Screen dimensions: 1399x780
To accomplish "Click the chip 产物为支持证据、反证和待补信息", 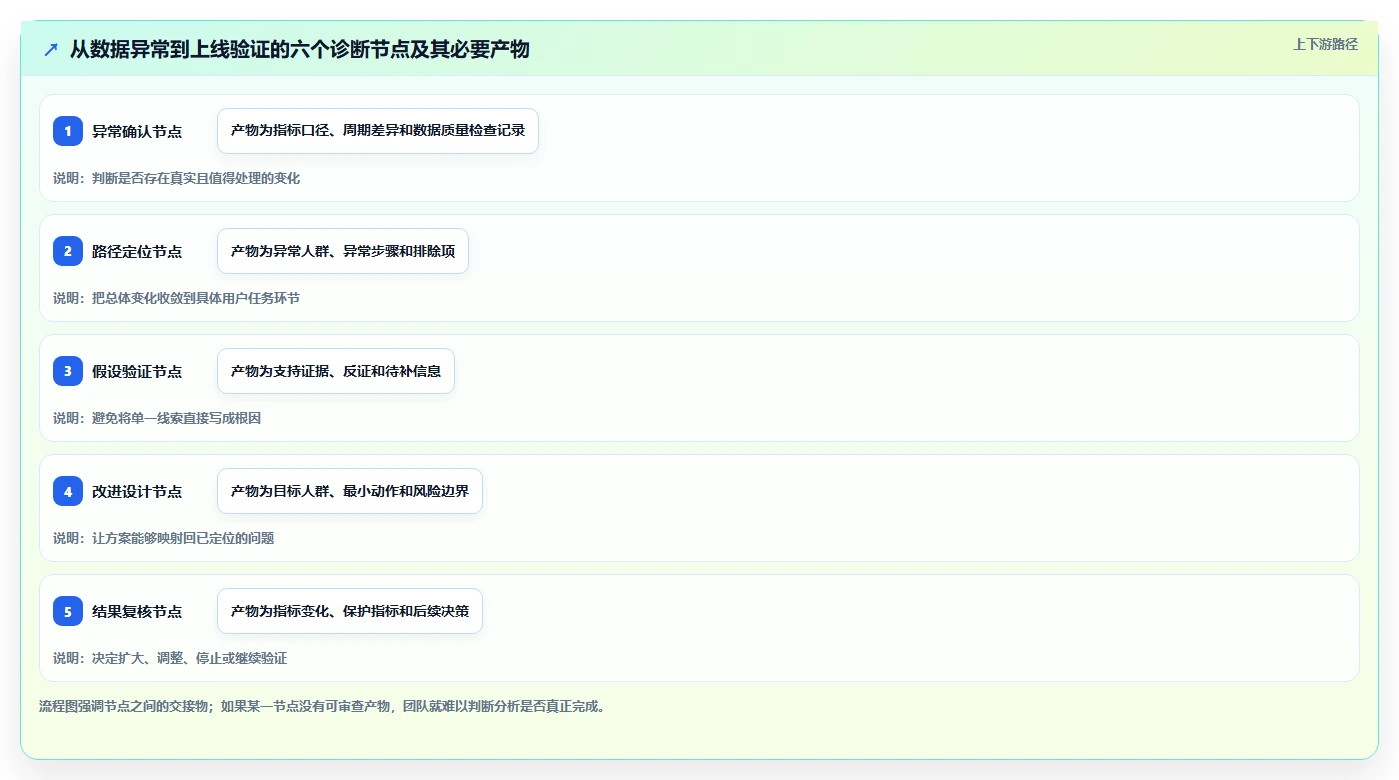I will (336, 371).
